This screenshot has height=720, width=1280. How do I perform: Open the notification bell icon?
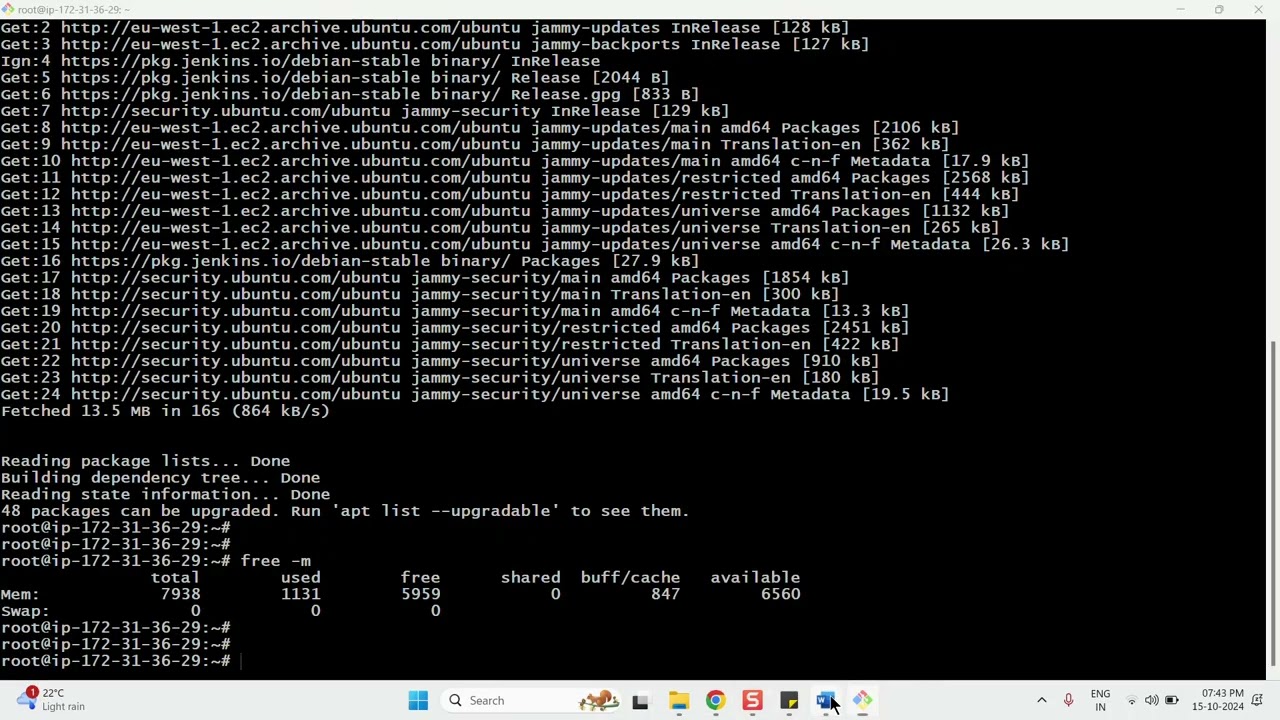click(1257, 701)
